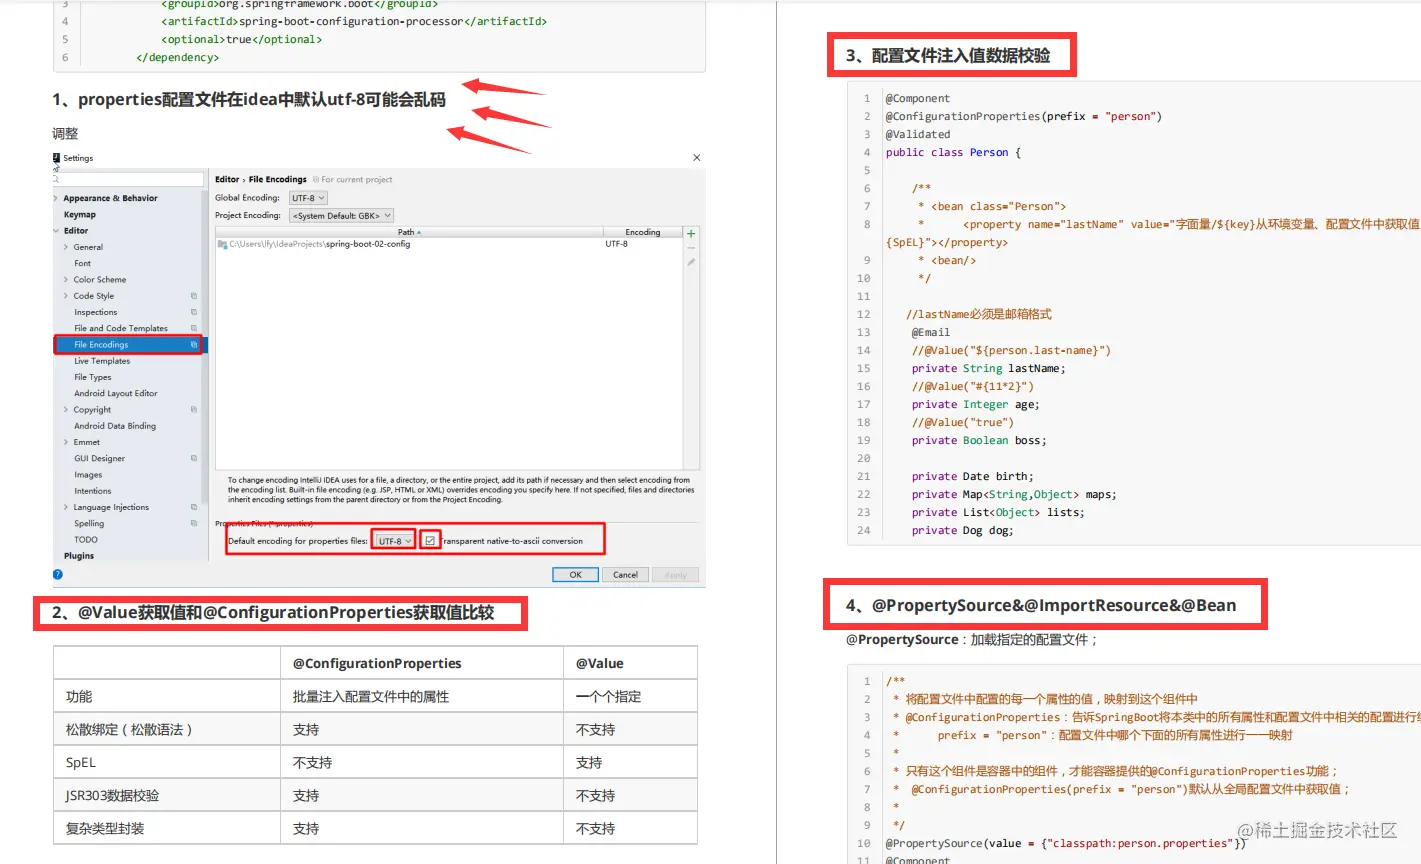This screenshot has width=1421, height=864.
Task: Open the blue help question mark icon
Action: pos(58,574)
